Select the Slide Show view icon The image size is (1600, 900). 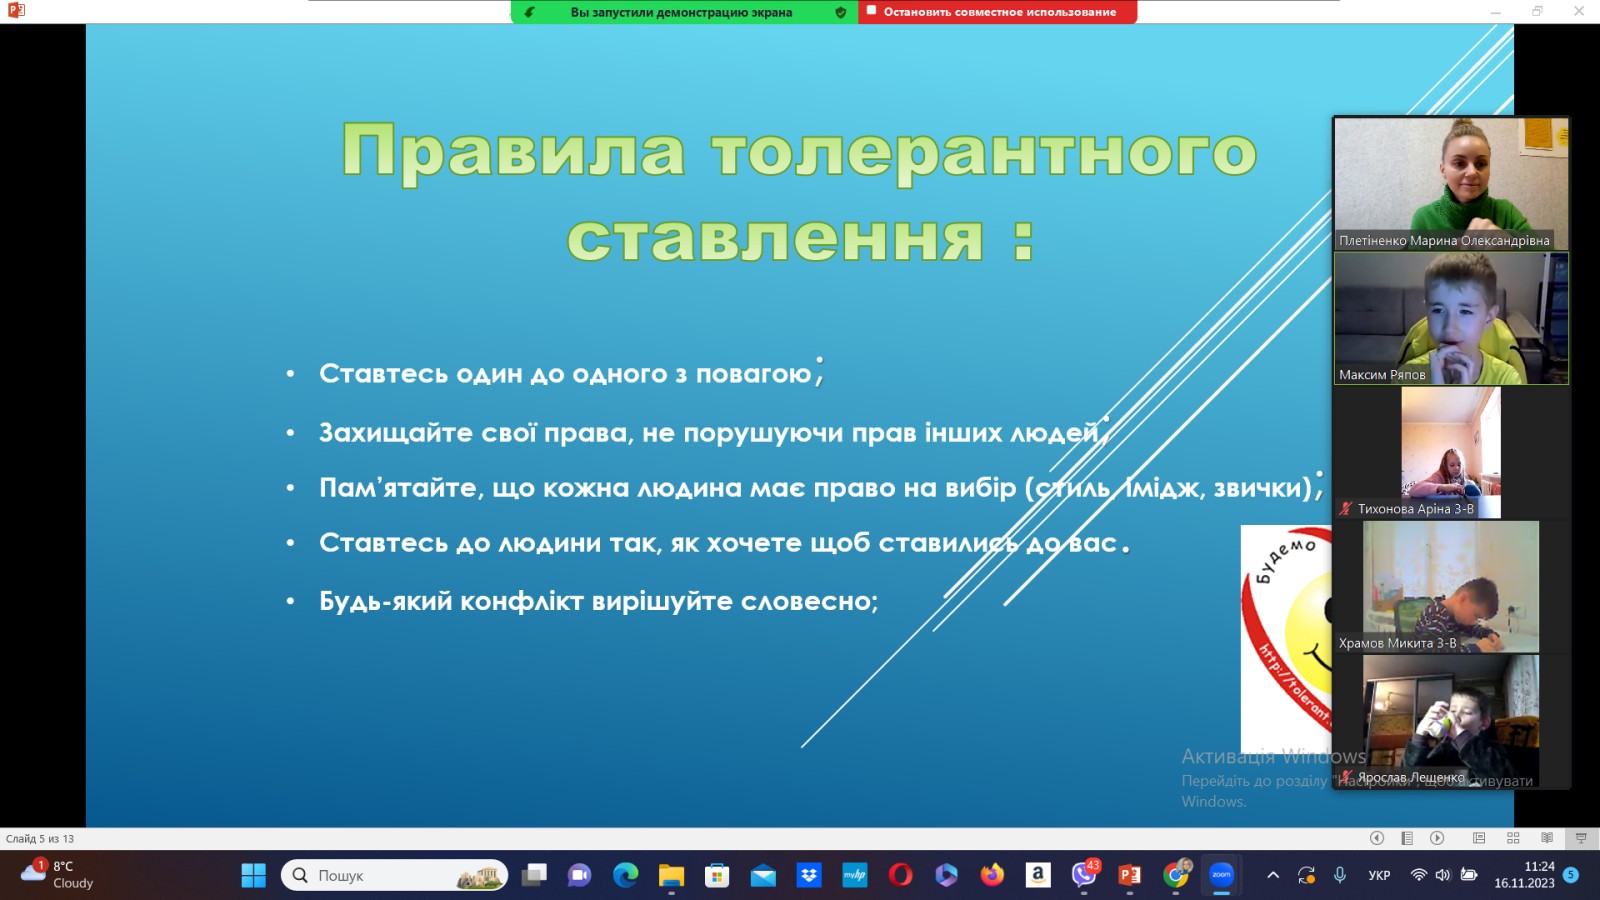1581,838
